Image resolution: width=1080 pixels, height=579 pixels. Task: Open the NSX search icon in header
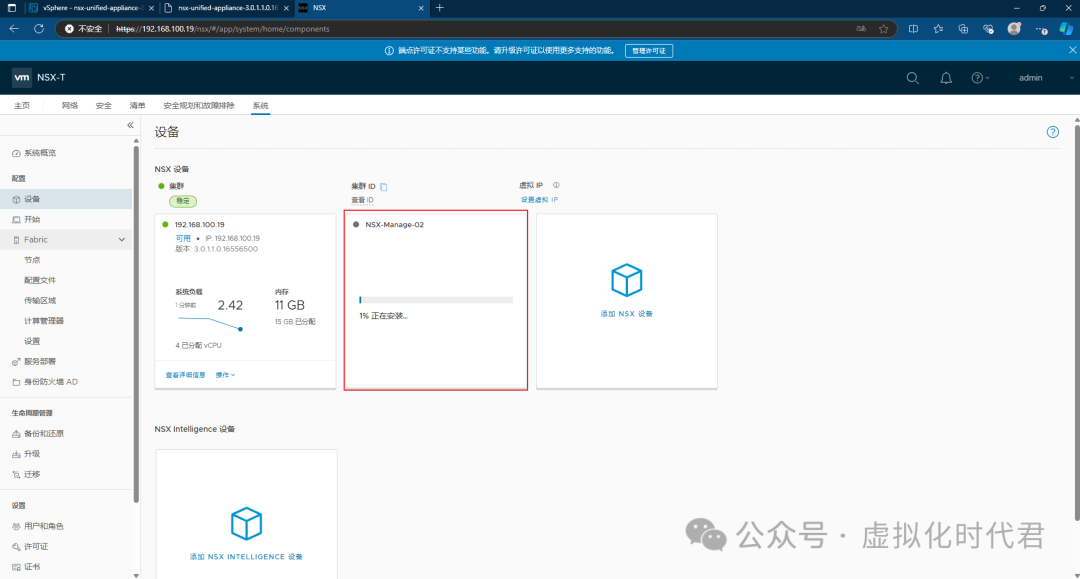[x=913, y=78]
